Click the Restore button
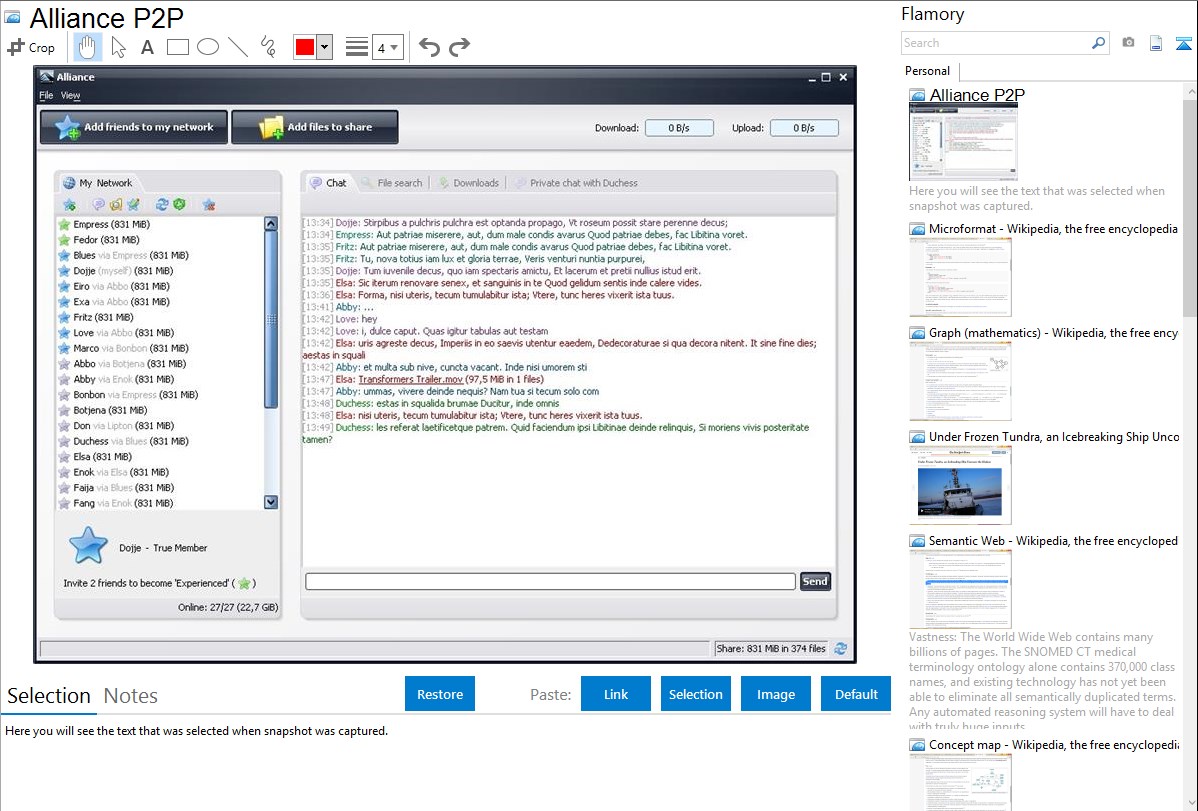This screenshot has height=811, width=1198. (440, 694)
